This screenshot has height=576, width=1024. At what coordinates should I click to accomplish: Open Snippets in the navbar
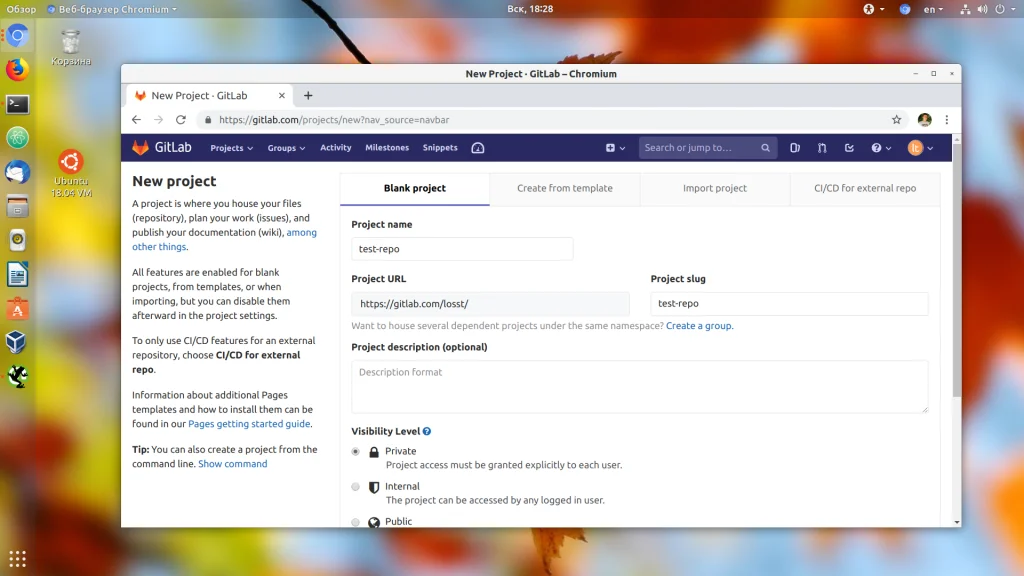[440, 148]
